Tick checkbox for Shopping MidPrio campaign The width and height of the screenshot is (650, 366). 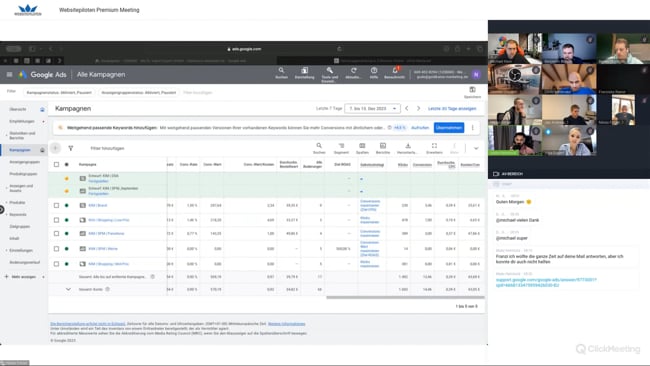pos(56,264)
